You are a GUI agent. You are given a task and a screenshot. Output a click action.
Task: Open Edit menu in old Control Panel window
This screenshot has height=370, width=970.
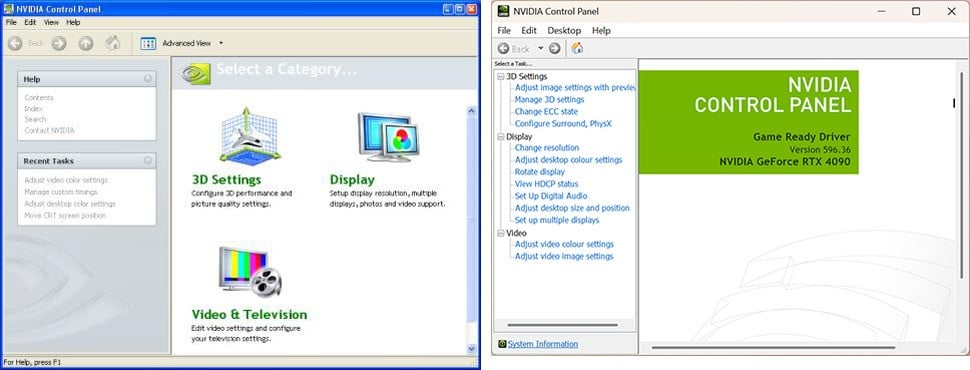point(30,22)
